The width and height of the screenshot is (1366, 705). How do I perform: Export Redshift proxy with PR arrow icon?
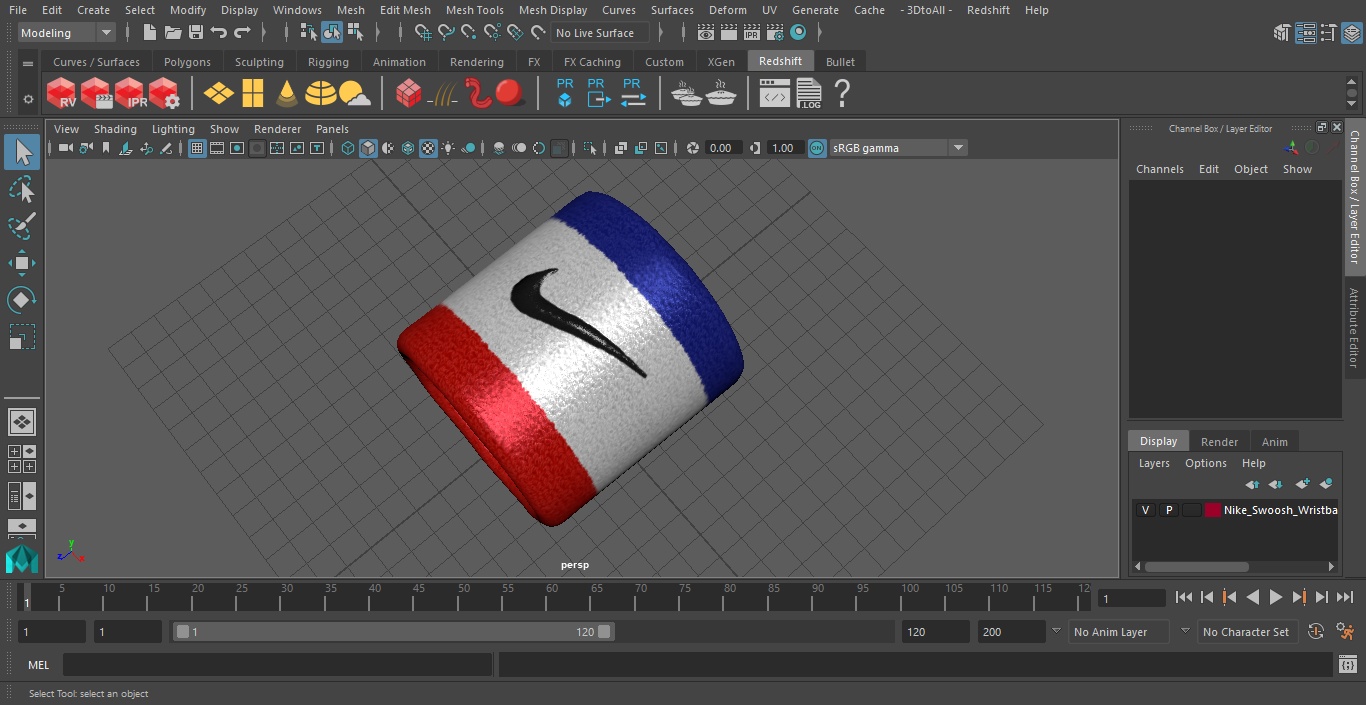(x=597, y=93)
